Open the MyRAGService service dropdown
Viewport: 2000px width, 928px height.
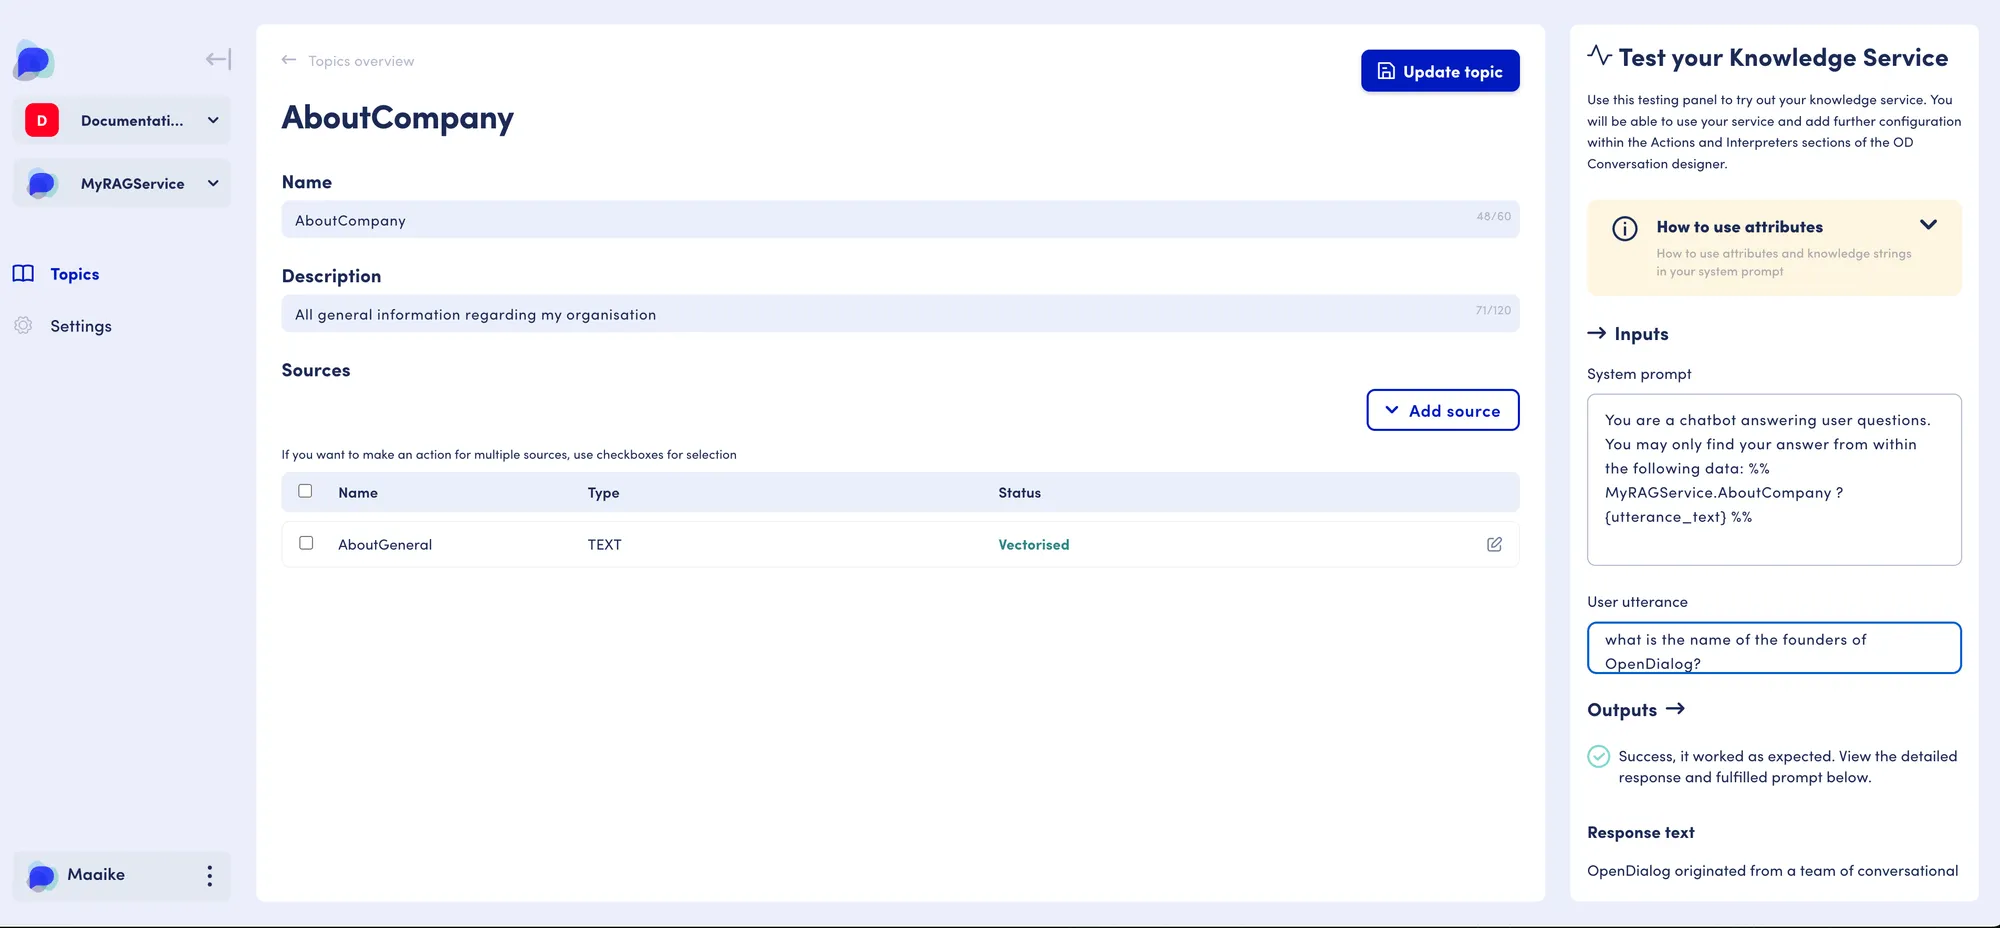[x=122, y=184]
